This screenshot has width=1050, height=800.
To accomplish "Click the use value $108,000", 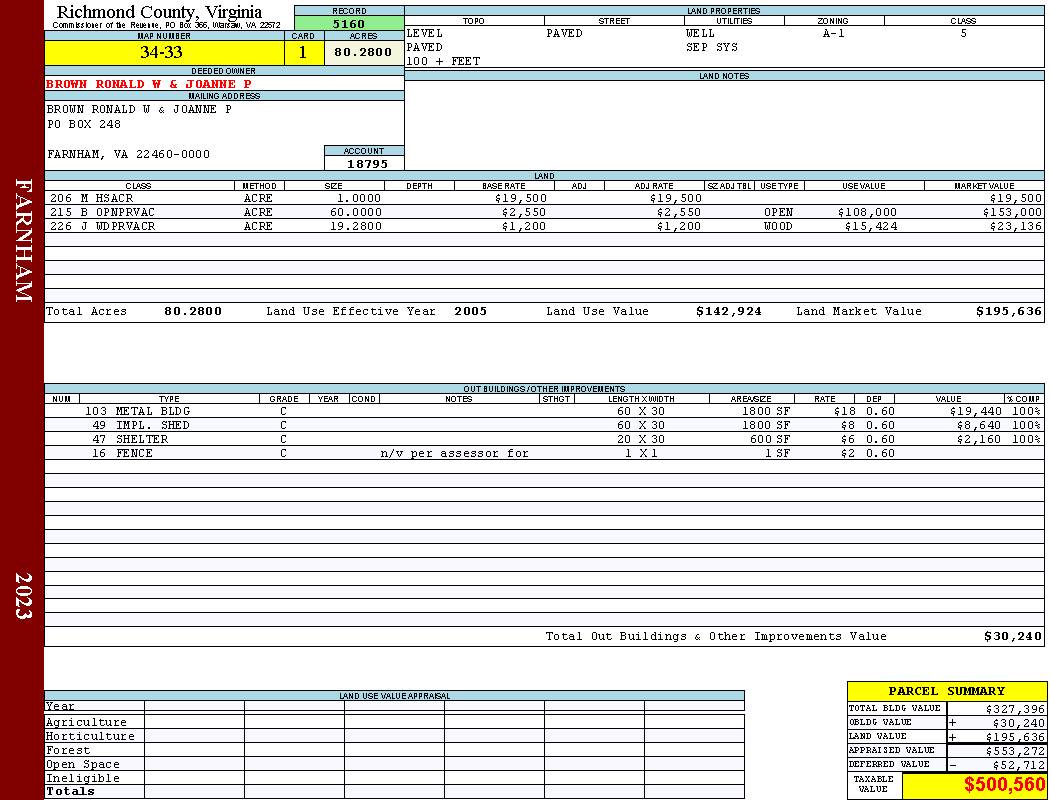I will [x=867, y=212].
